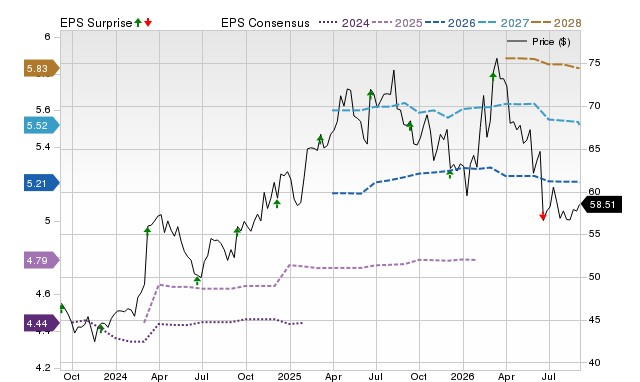Screen dimensions: 640x382
Task: Click the 40 label on the price axis
Action: 594,362
